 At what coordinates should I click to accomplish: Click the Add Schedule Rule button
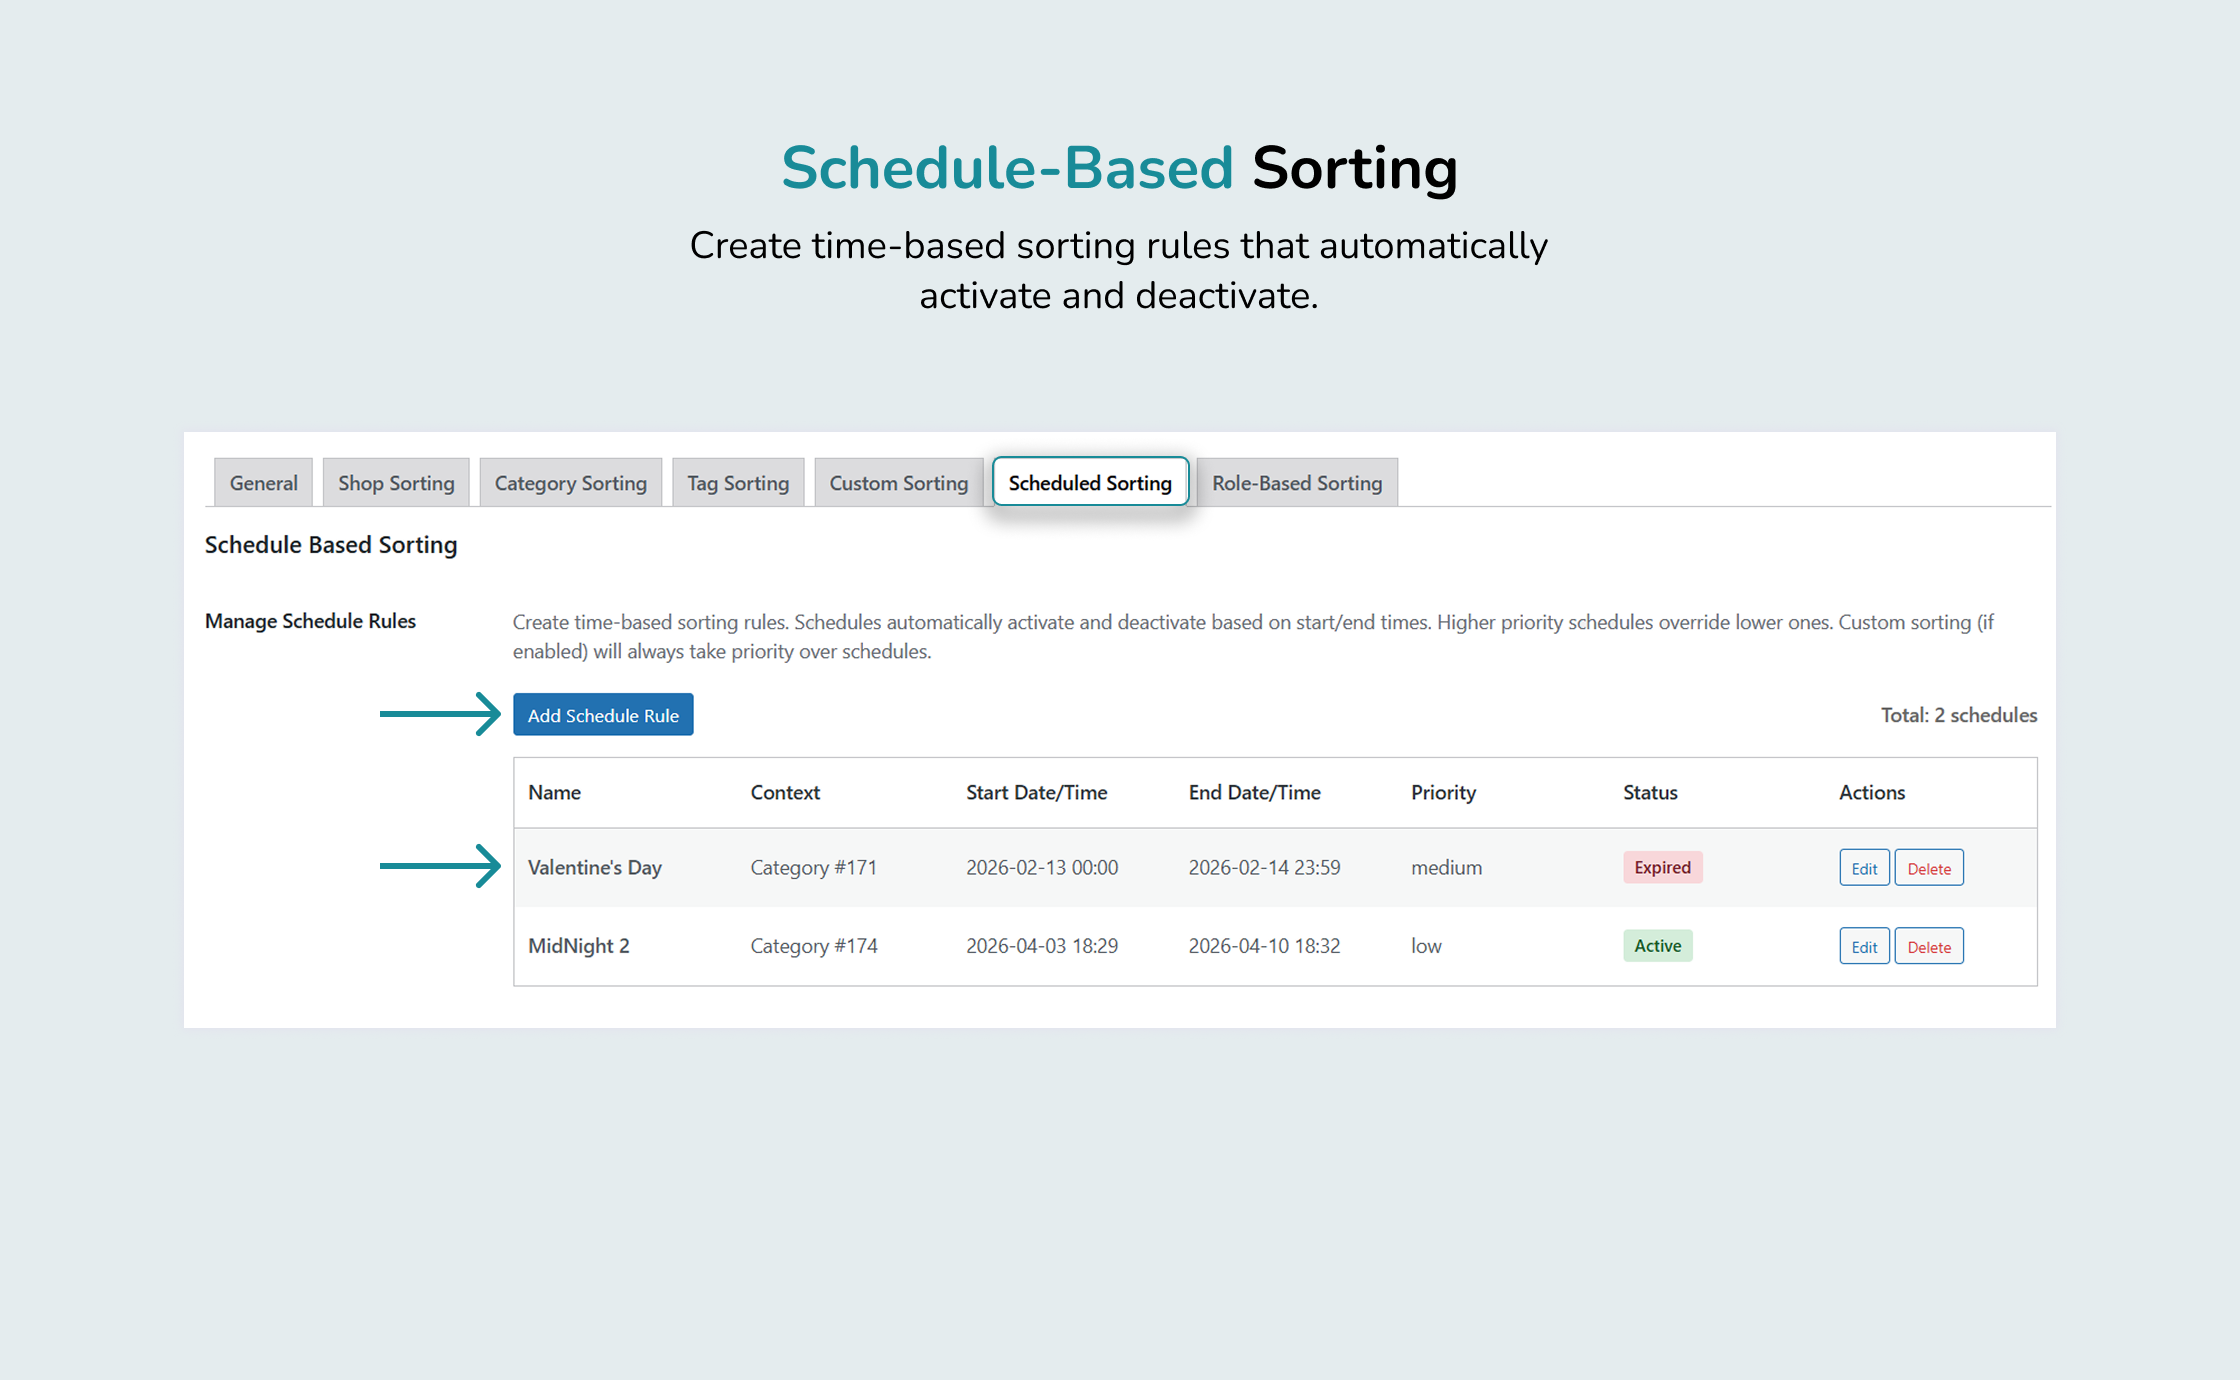(603, 715)
